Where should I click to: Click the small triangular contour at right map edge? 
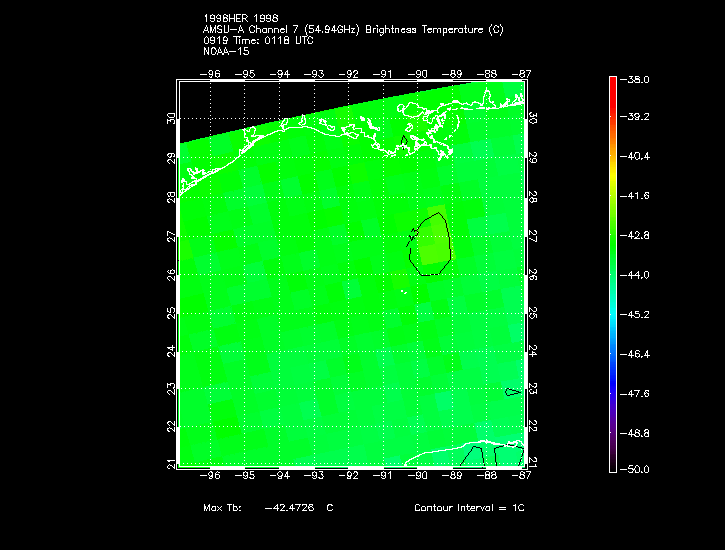(x=512, y=392)
